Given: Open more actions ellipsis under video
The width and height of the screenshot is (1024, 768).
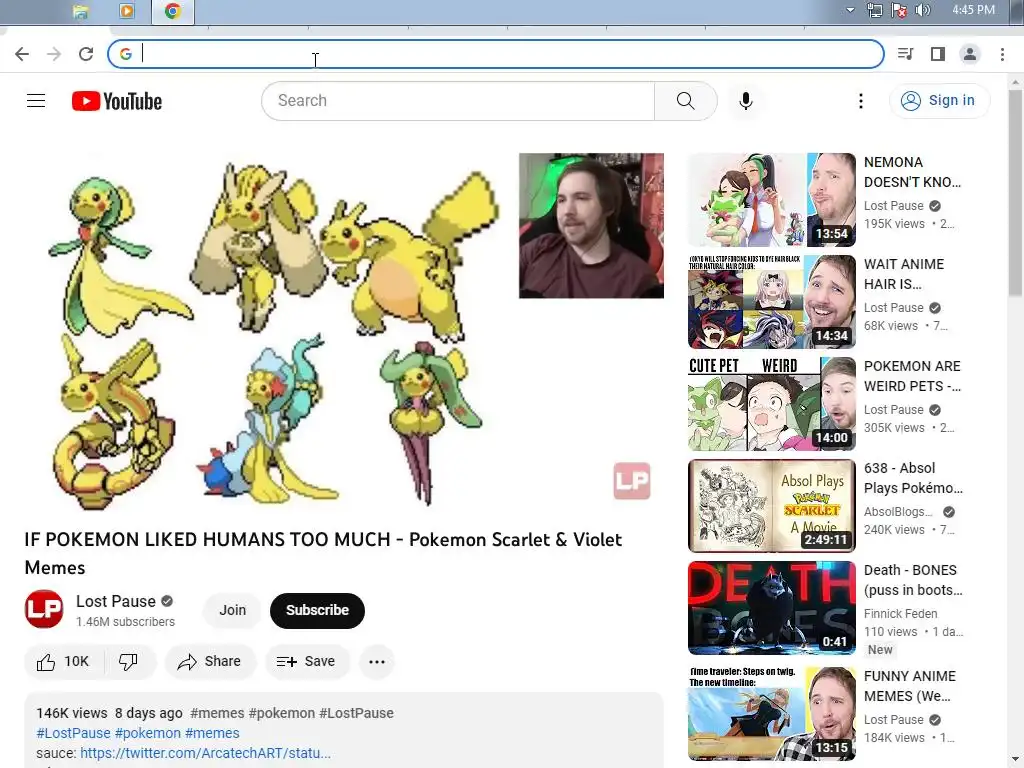Looking at the screenshot, I should pyautogui.click(x=377, y=662).
